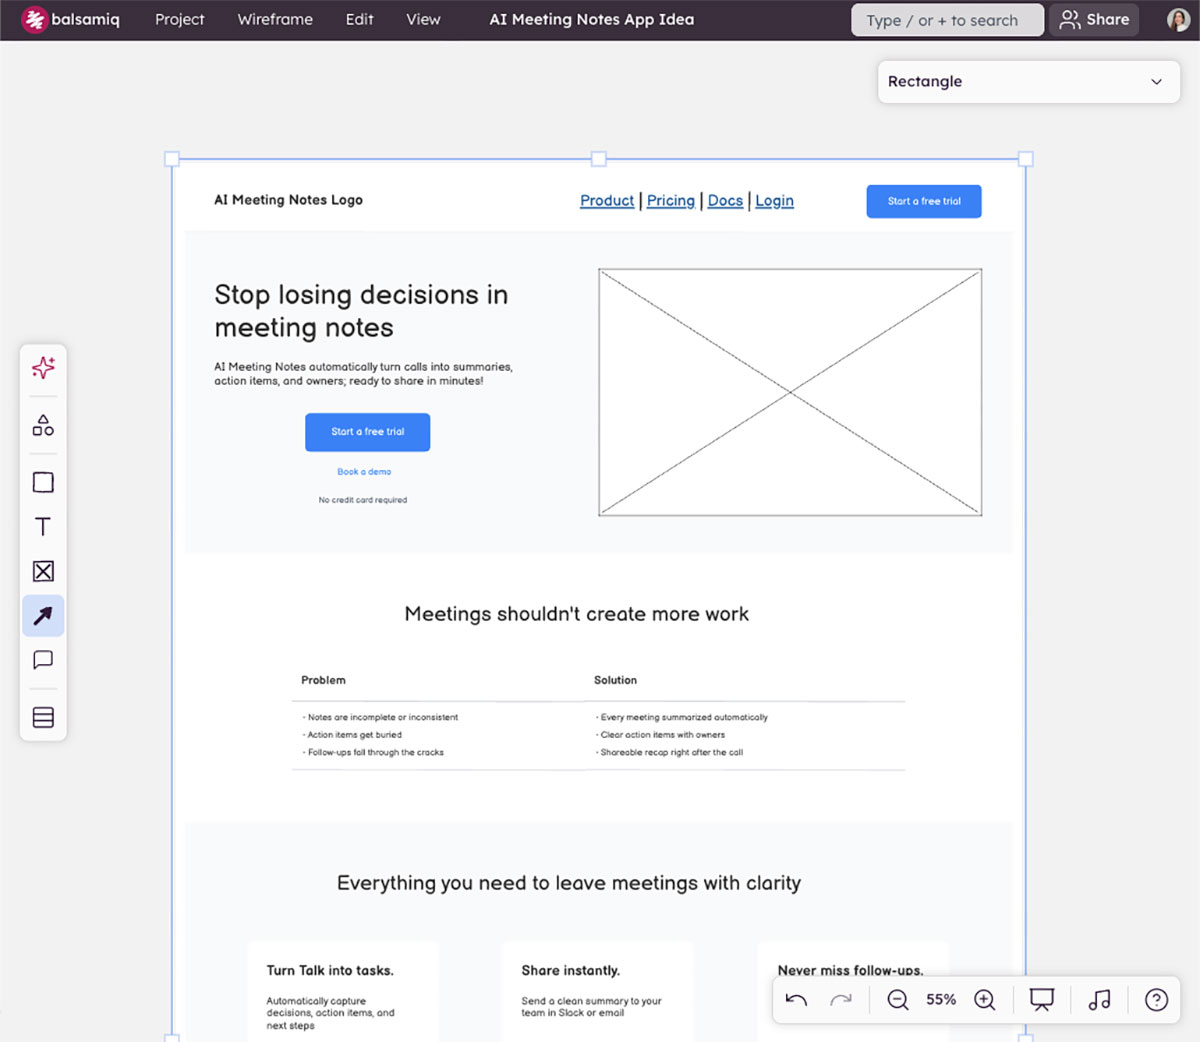Image resolution: width=1200 pixels, height=1042 pixels.
Task: Select the Image placeholder tool
Action: [42, 571]
